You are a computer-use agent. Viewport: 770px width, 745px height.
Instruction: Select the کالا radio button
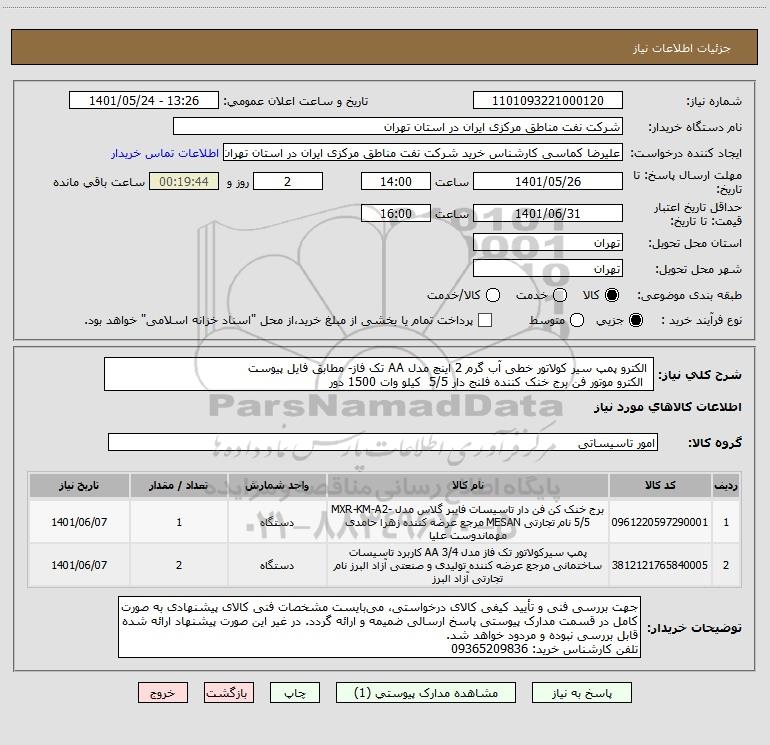pos(612,295)
